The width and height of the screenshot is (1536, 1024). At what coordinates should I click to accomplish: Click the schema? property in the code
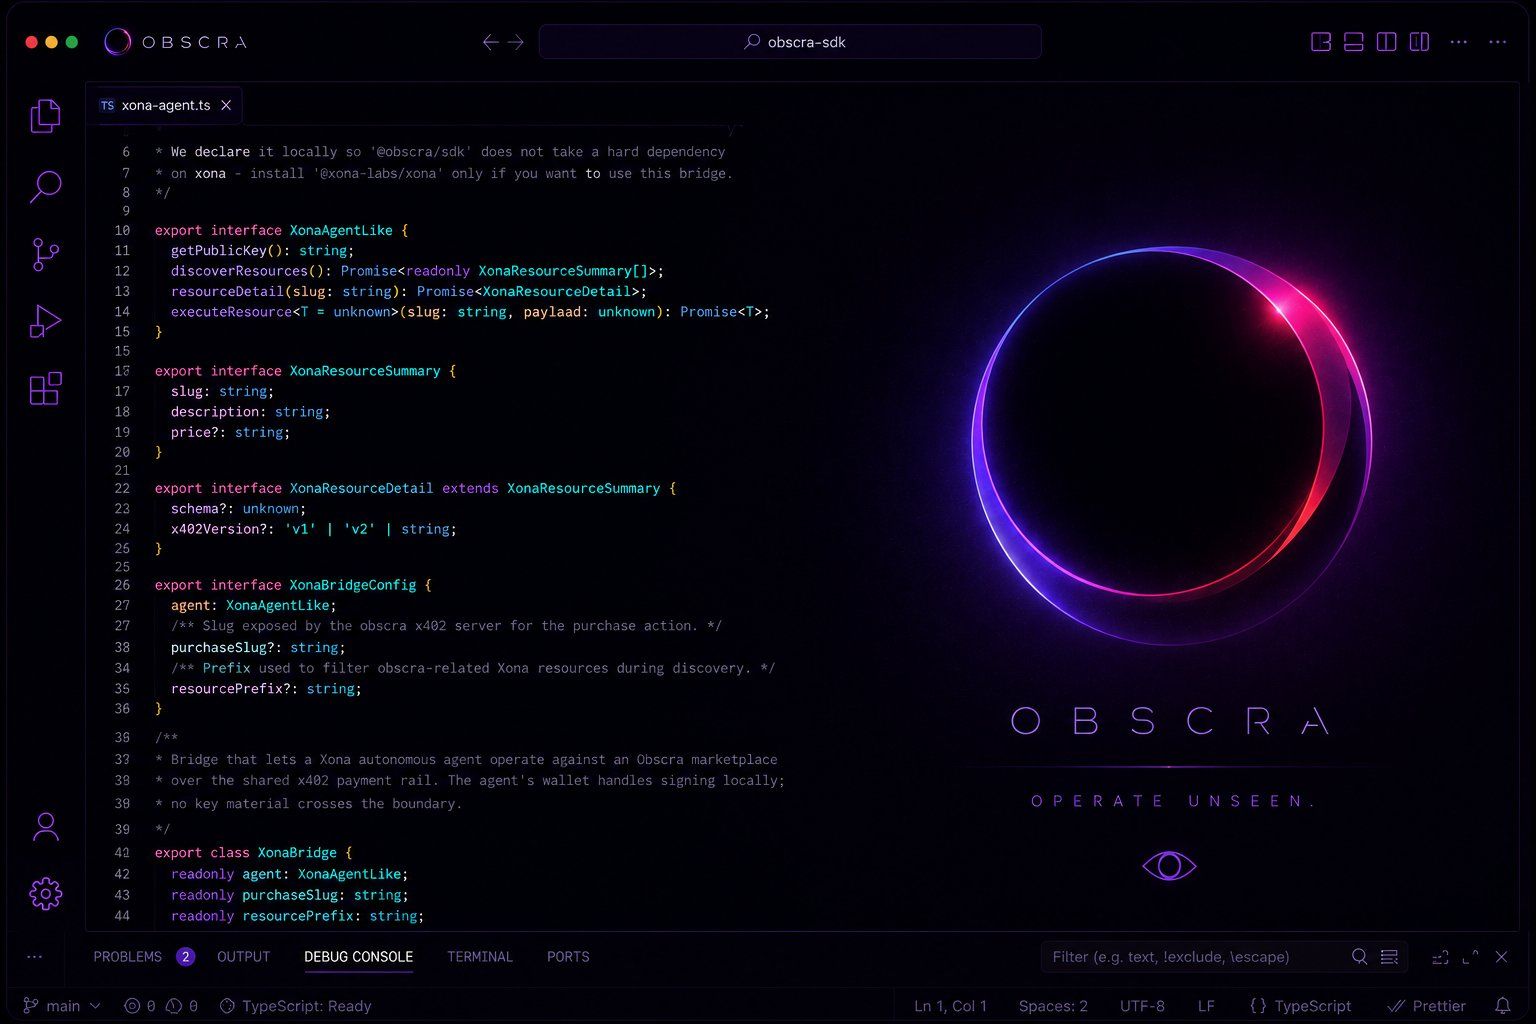(199, 509)
